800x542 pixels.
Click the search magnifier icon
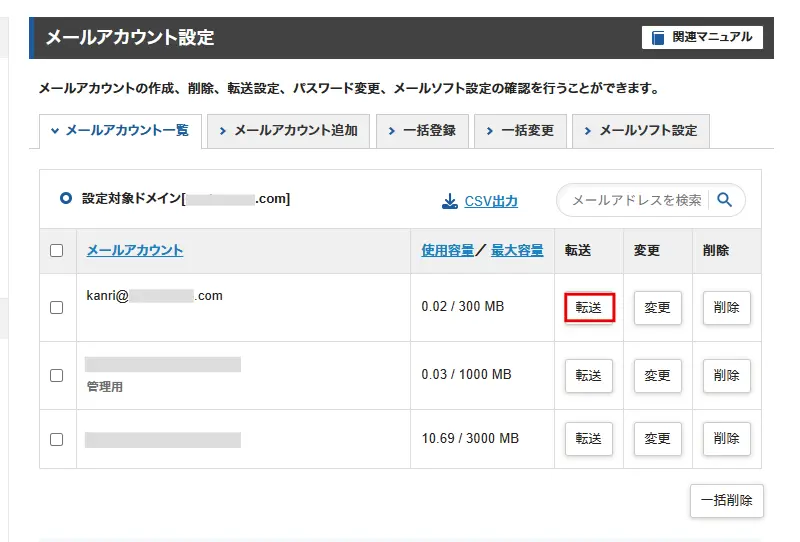click(725, 200)
